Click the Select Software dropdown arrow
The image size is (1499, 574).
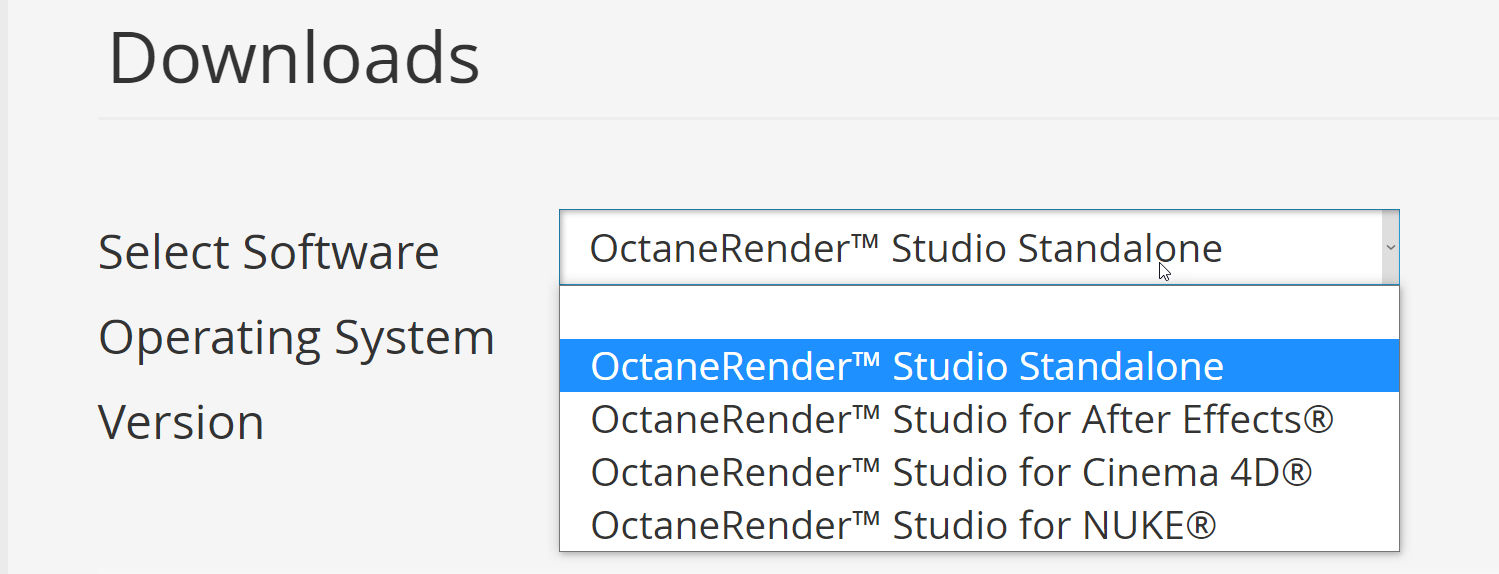click(x=1390, y=247)
